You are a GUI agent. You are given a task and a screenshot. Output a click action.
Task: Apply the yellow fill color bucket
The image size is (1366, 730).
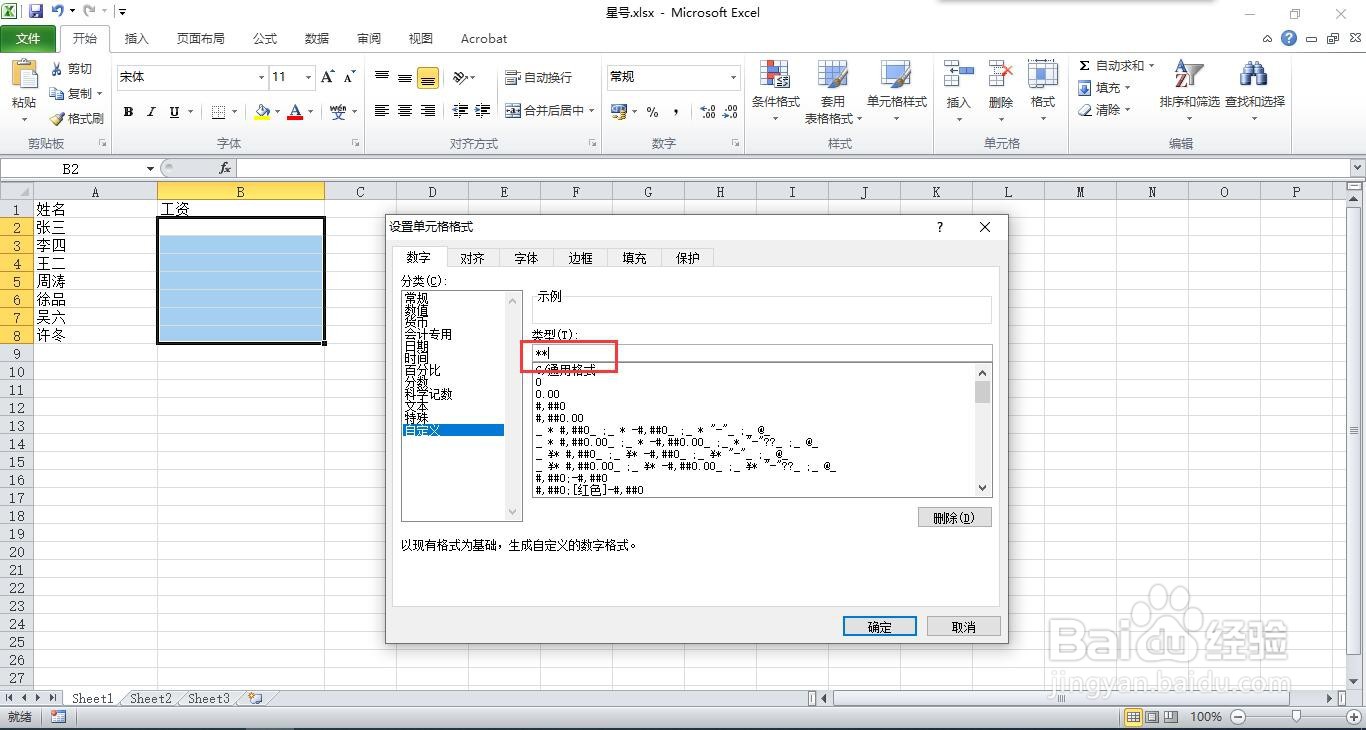tap(262, 112)
